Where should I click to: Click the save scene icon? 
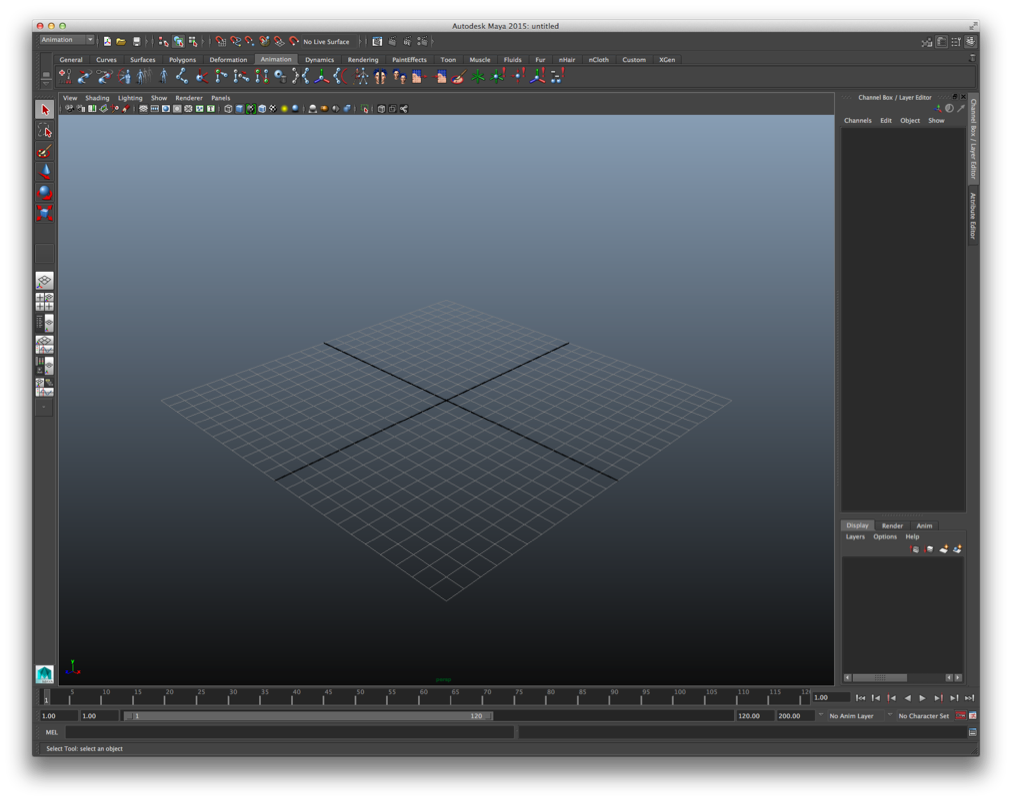coord(136,42)
